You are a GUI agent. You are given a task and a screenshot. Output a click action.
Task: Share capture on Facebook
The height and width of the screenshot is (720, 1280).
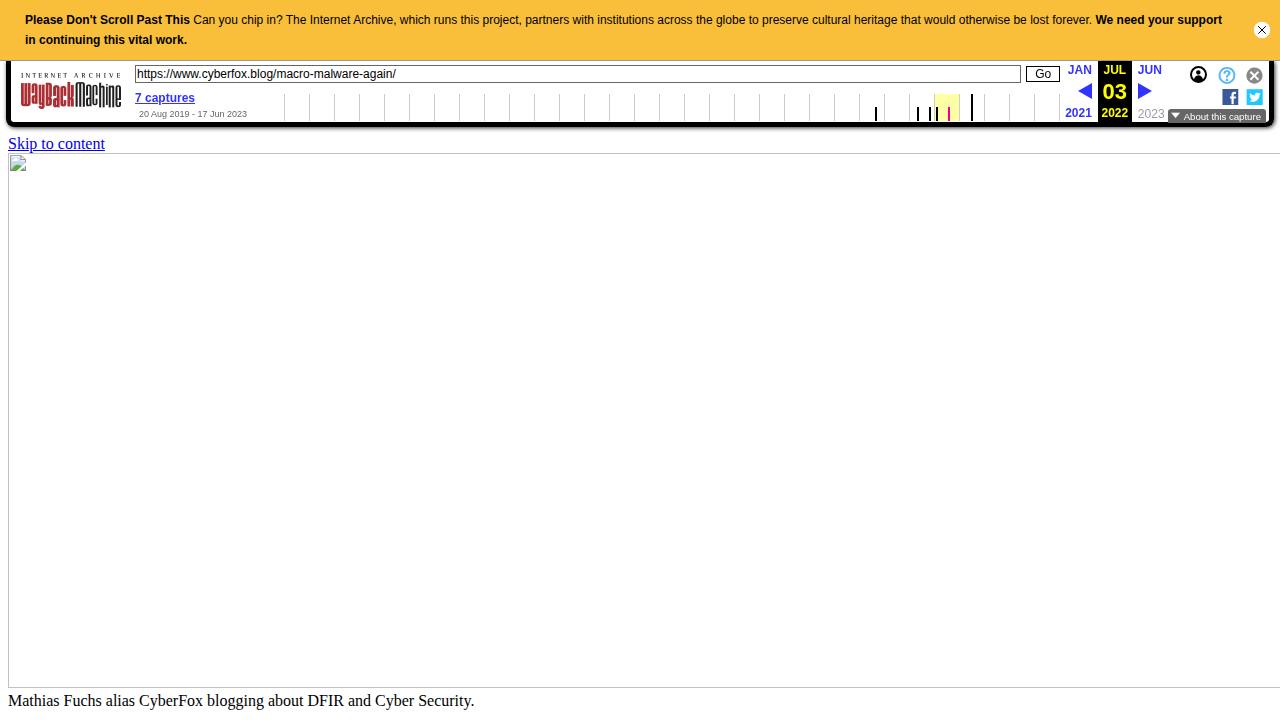point(1230,97)
